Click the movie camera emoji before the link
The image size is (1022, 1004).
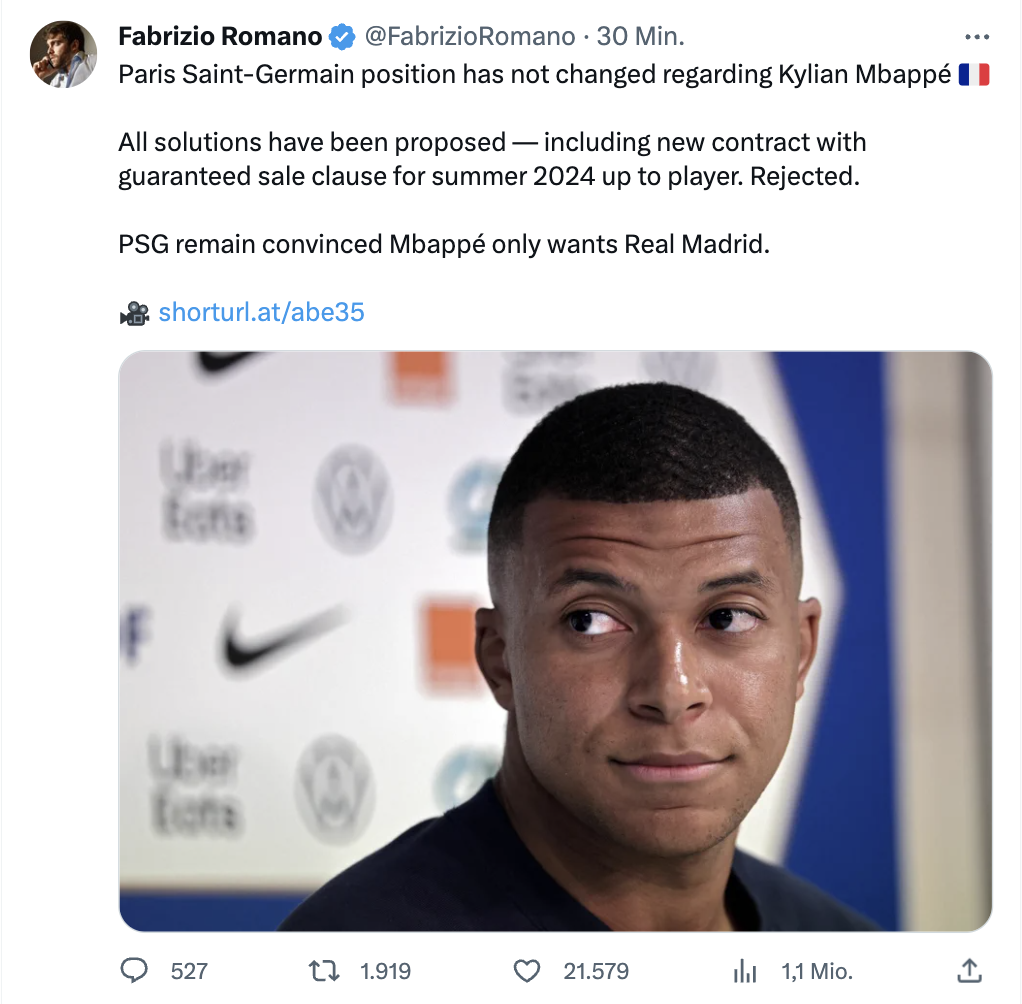[x=134, y=313]
